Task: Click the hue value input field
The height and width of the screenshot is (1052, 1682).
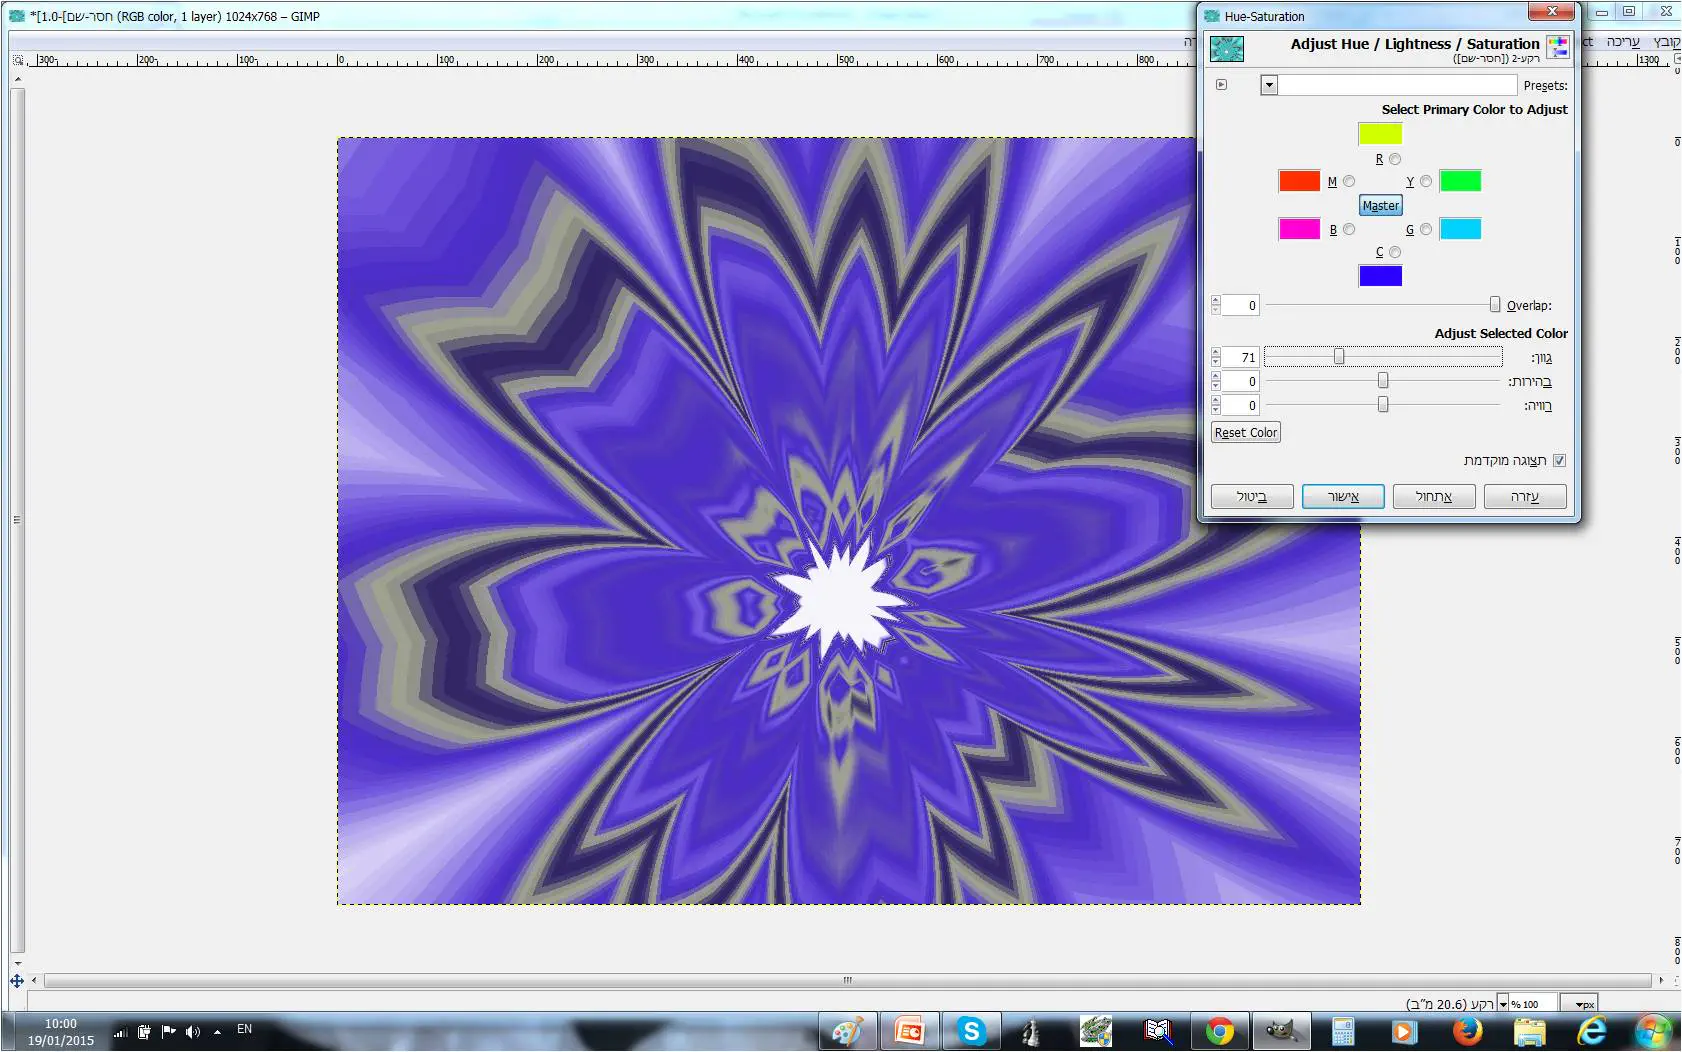Action: coord(1240,357)
